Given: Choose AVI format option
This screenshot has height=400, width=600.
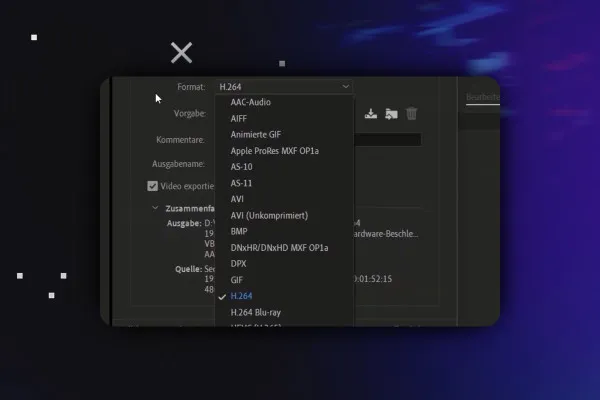Looking at the screenshot, I should (x=237, y=199).
